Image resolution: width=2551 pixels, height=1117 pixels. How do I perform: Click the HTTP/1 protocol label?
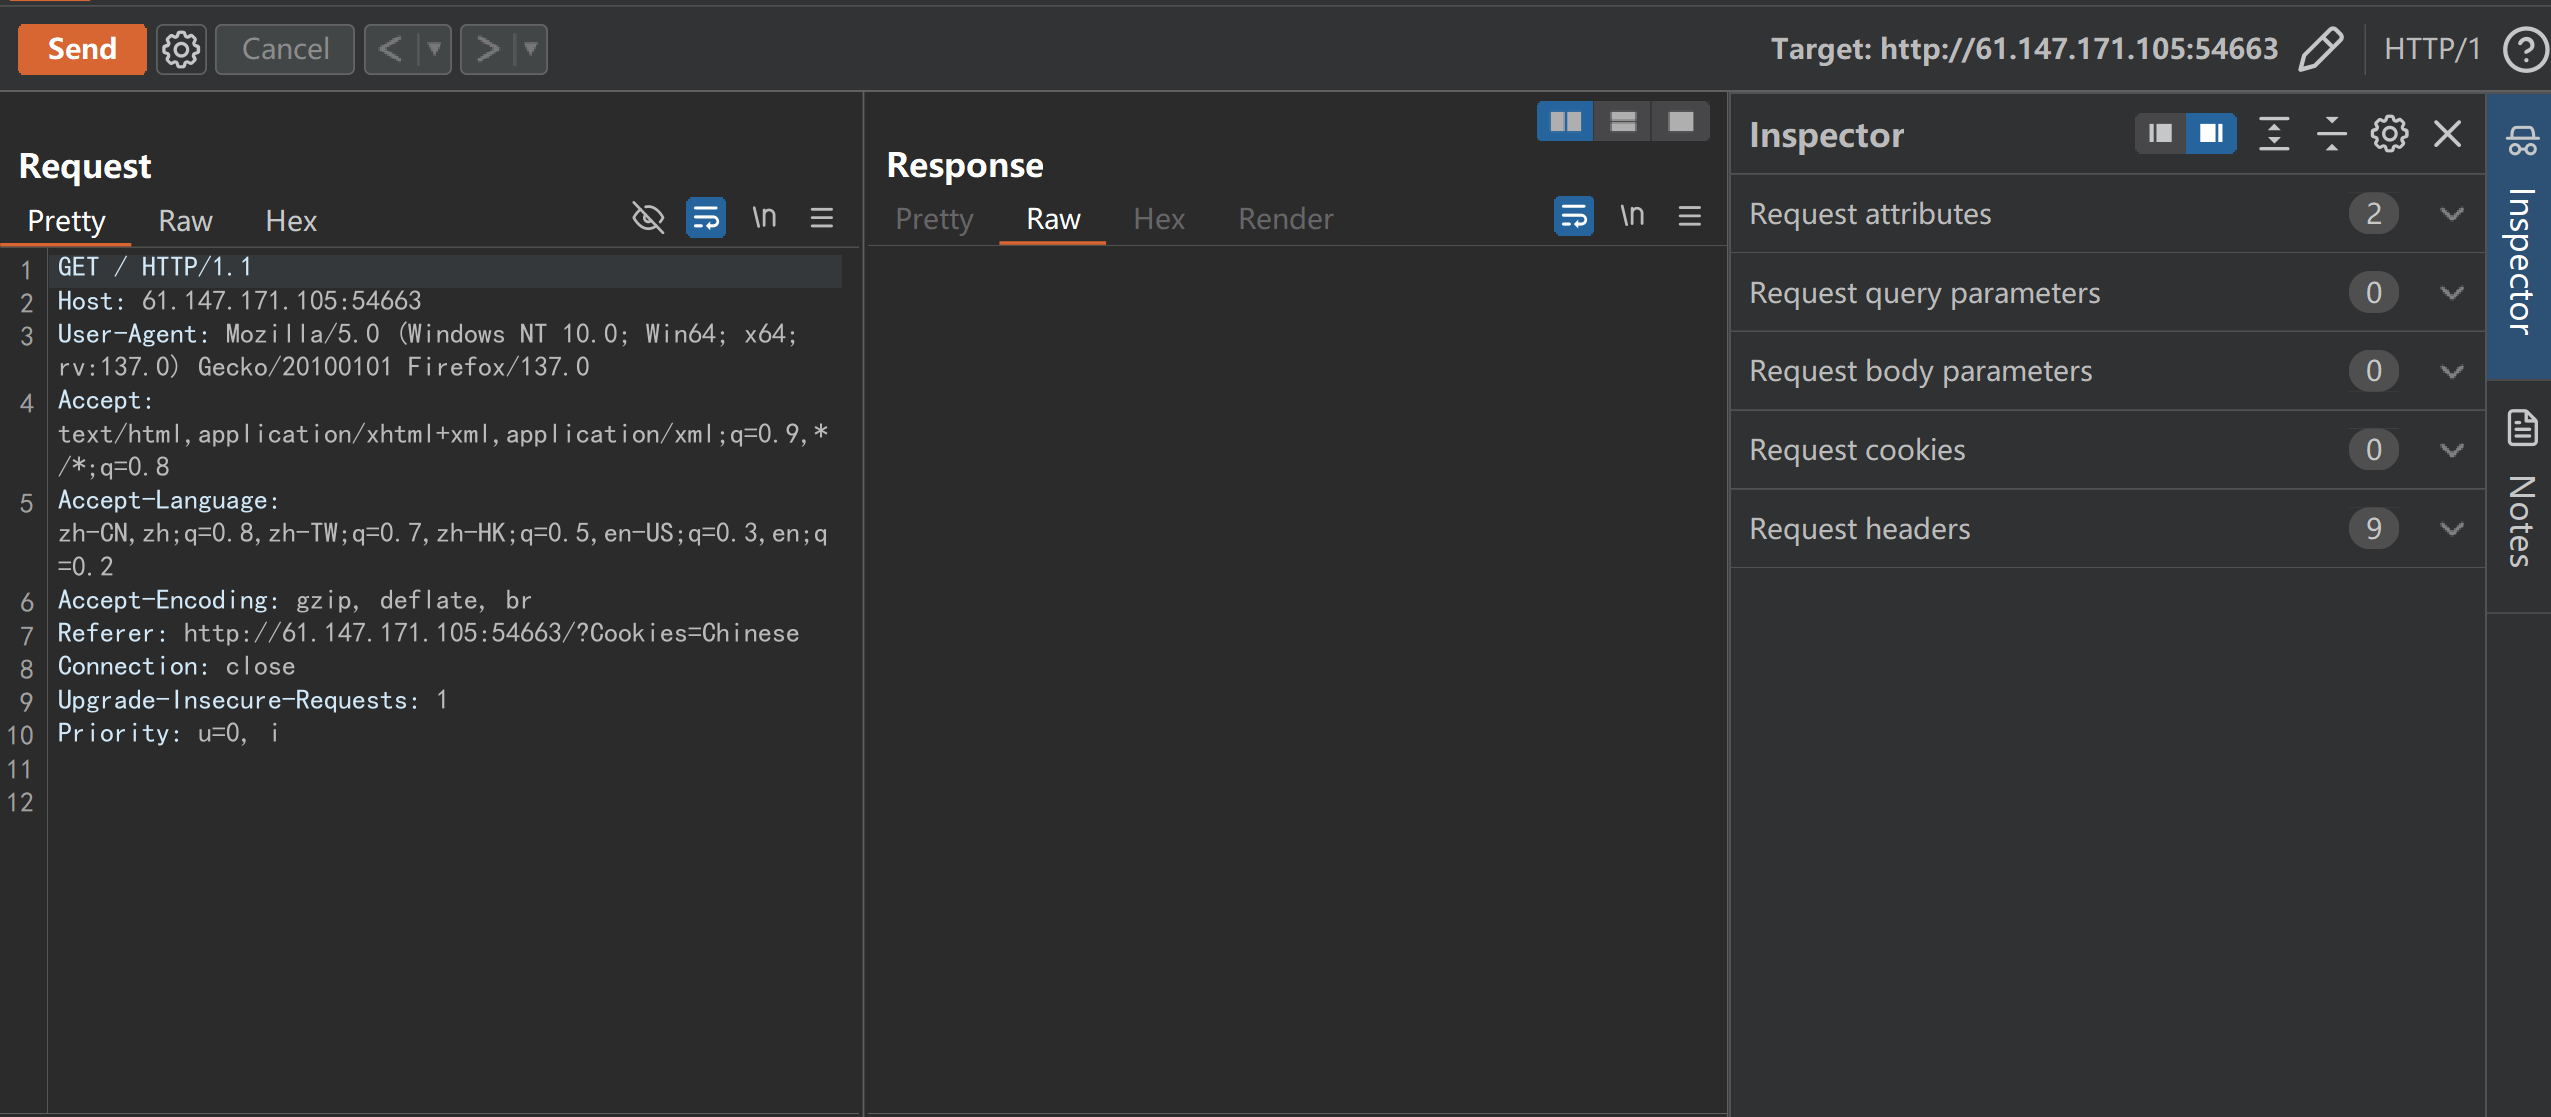coord(2431,49)
